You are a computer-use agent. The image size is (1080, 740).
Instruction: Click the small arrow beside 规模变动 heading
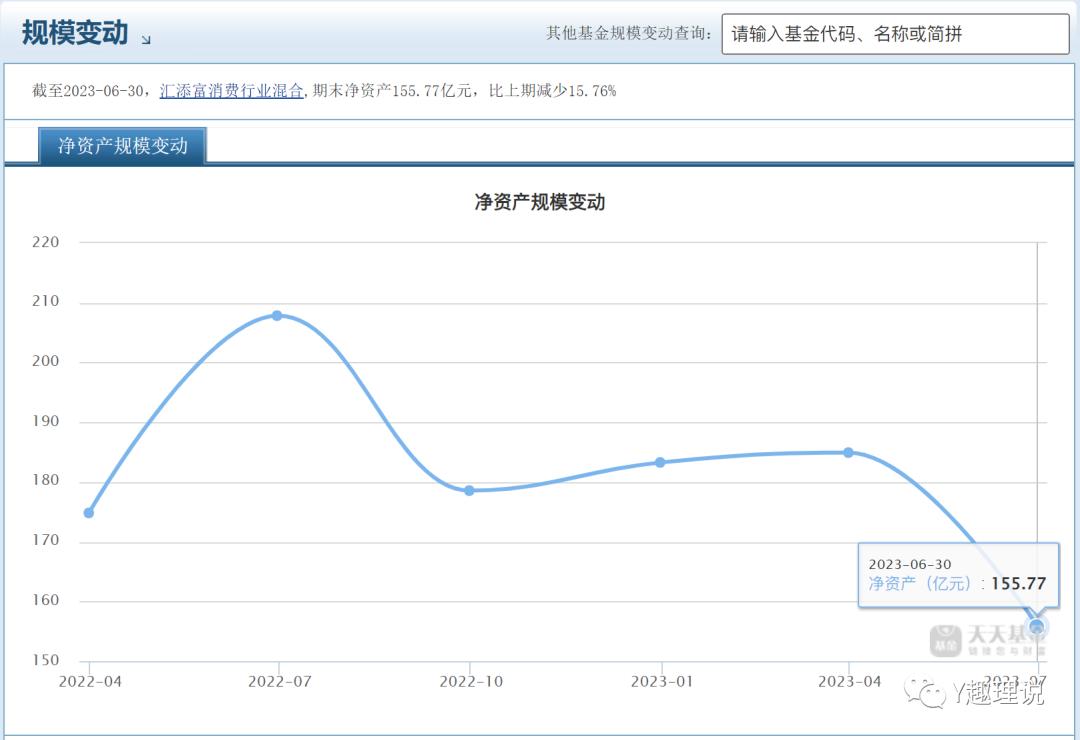pos(147,41)
